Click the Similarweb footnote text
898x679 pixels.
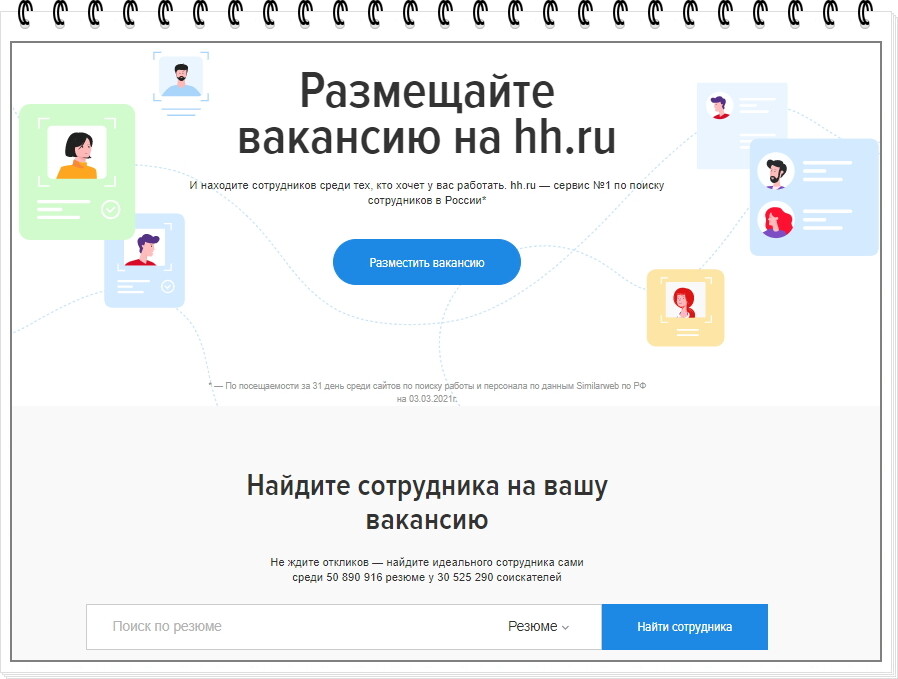tap(427, 392)
